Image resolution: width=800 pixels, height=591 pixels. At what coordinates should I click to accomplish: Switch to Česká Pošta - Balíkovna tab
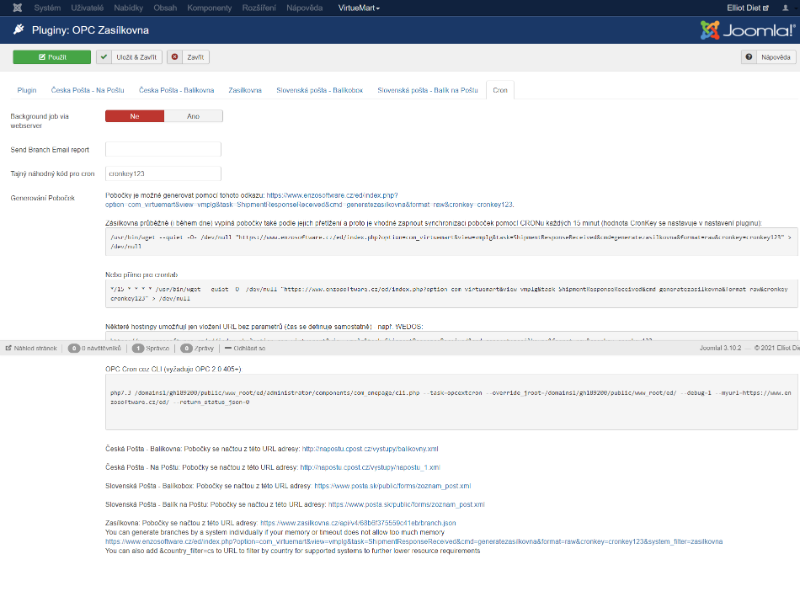tap(177, 90)
